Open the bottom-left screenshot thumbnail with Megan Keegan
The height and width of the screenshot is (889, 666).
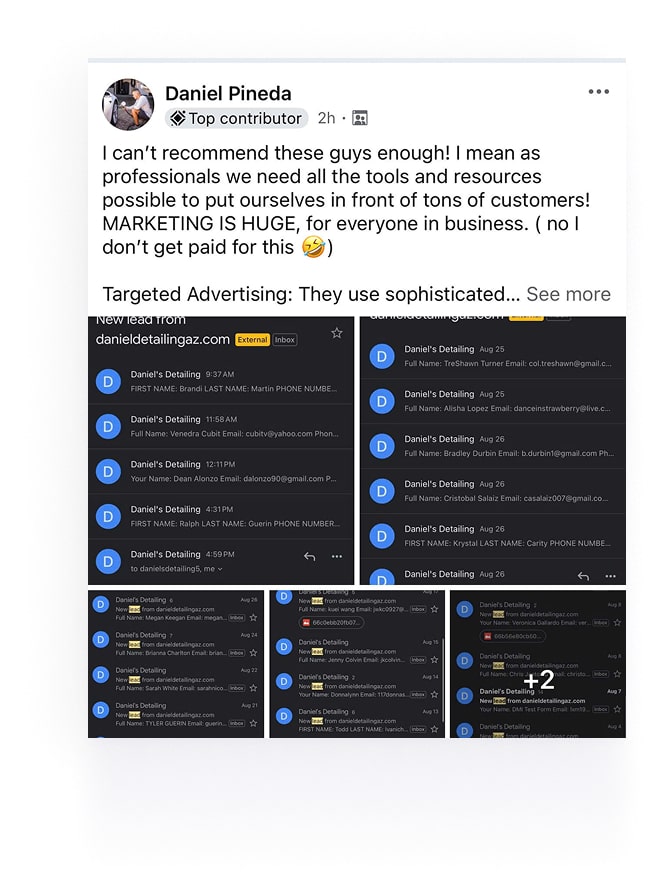pyautogui.click(x=176, y=664)
